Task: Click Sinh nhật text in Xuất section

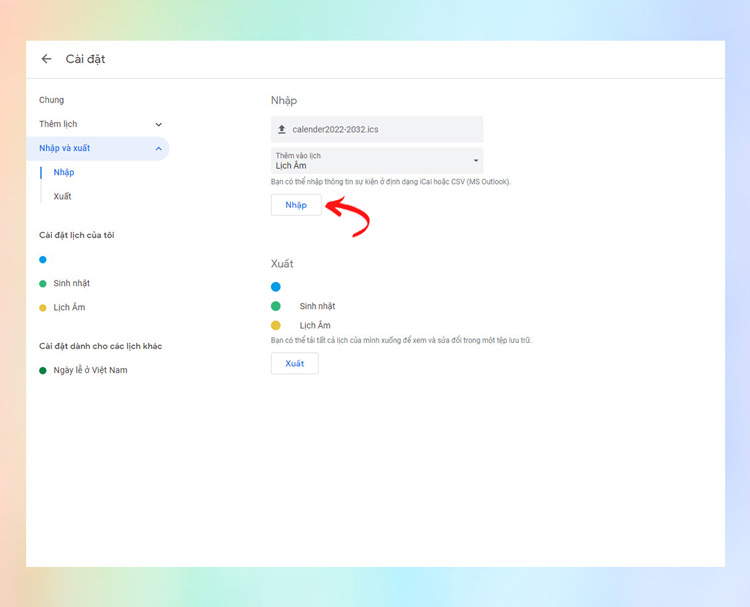Action: (317, 306)
